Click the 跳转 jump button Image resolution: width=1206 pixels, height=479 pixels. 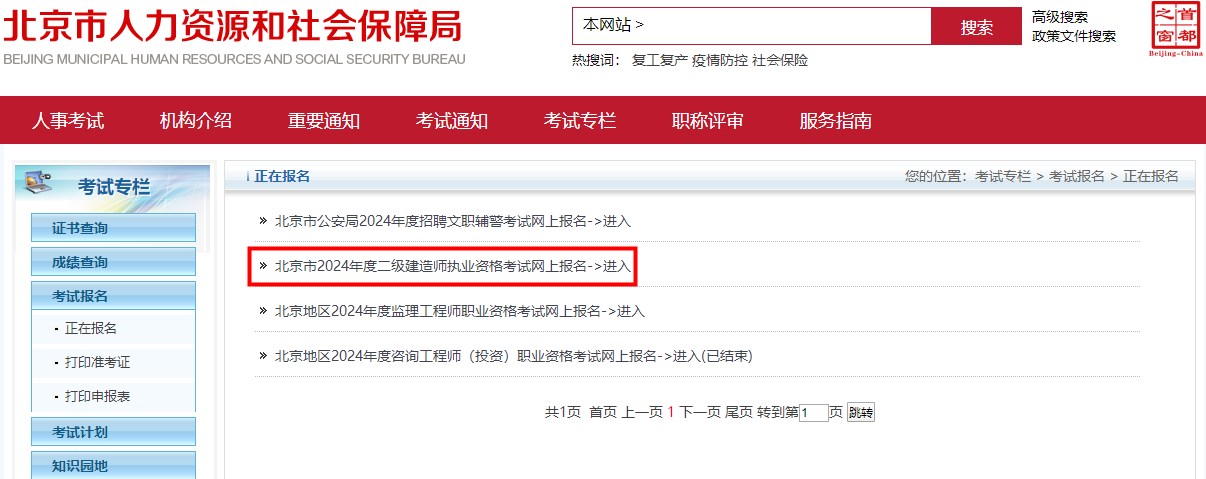[x=861, y=413]
